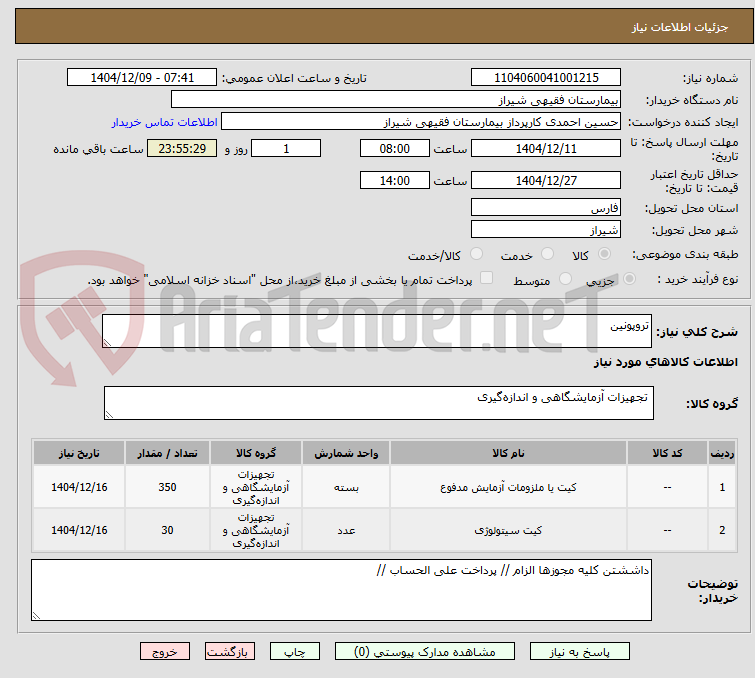Click row number 2 cell

pos(722,530)
